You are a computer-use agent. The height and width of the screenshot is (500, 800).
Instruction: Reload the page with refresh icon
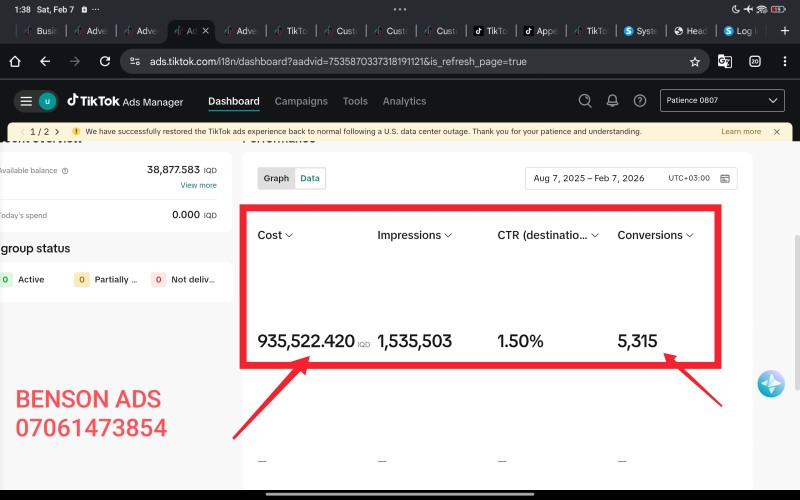click(x=105, y=62)
